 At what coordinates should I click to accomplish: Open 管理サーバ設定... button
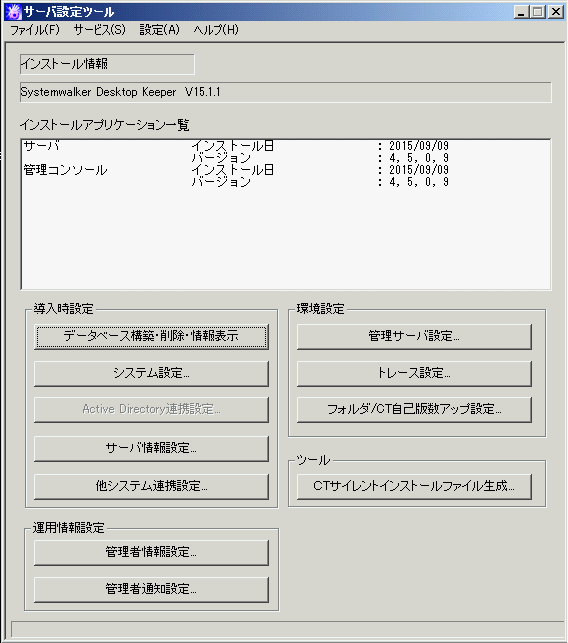[414, 337]
